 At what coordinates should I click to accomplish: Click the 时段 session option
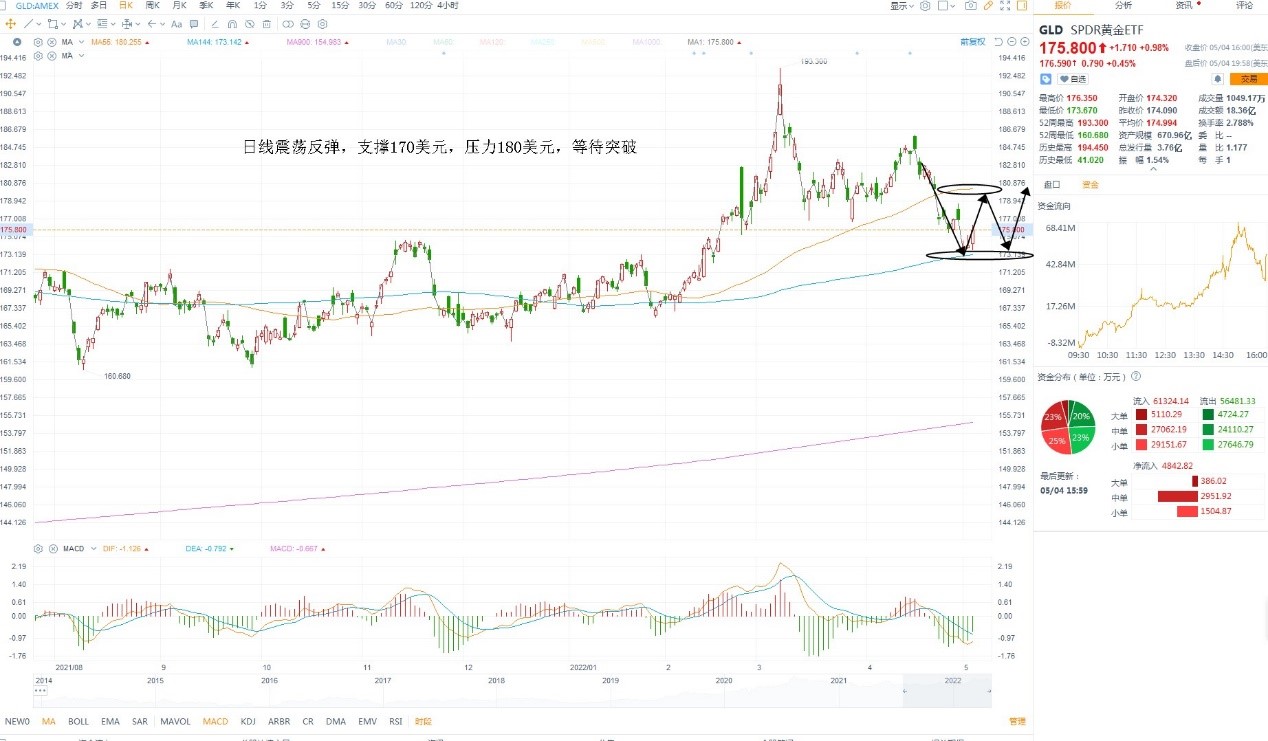[x=424, y=721]
